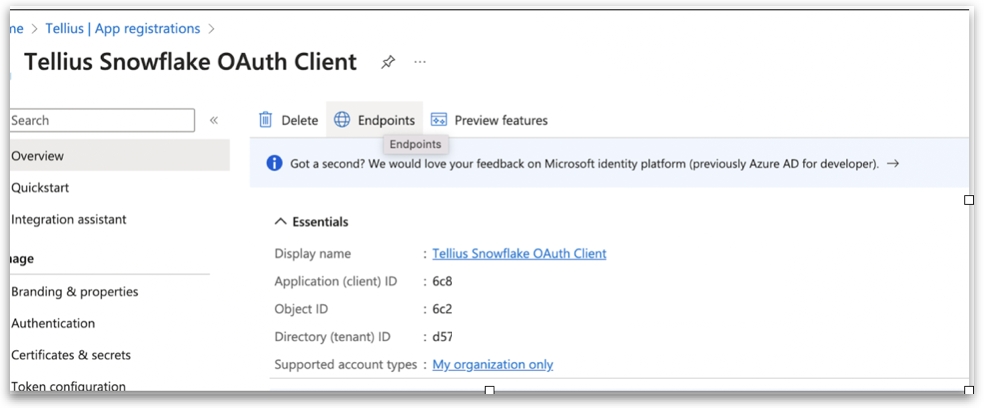Navigate to Tellius App registrations breadcrumb
Image resolution: width=984 pixels, height=408 pixels.
tap(122, 29)
